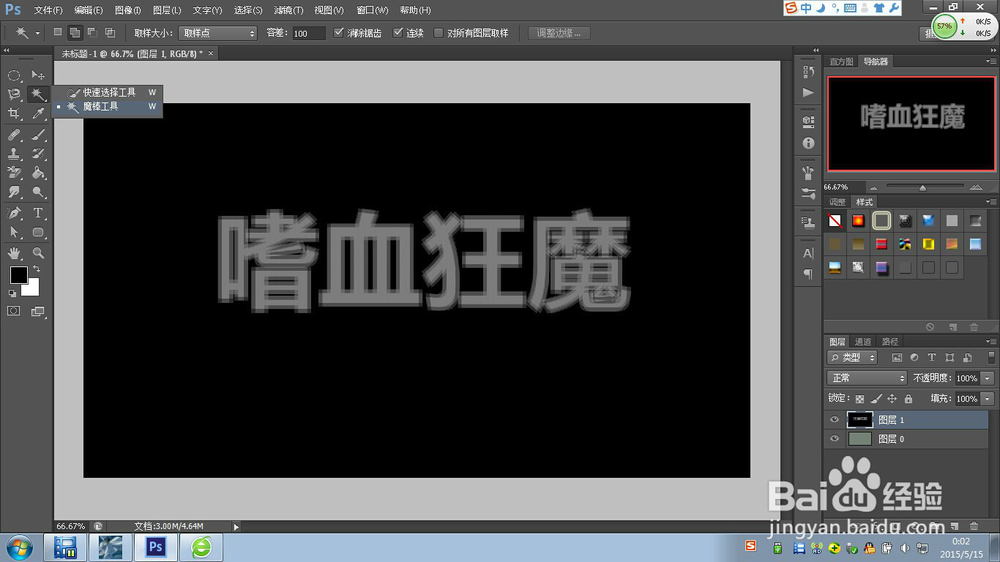Select the Elliptical Marquee tool
1000x562 pixels.
pos(14,75)
